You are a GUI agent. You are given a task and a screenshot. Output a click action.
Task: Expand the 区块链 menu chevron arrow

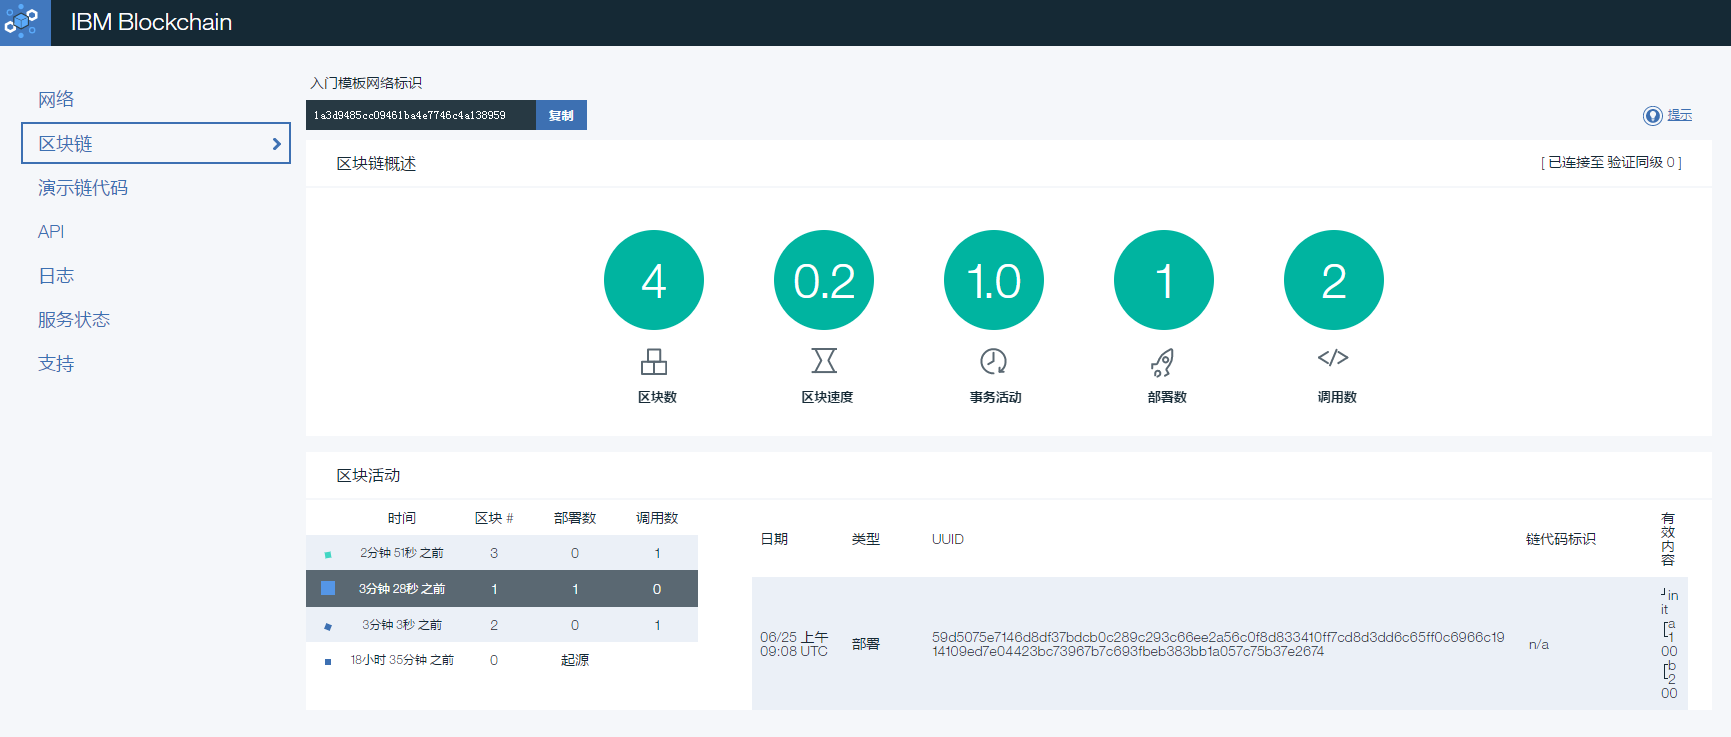(x=276, y=144)
